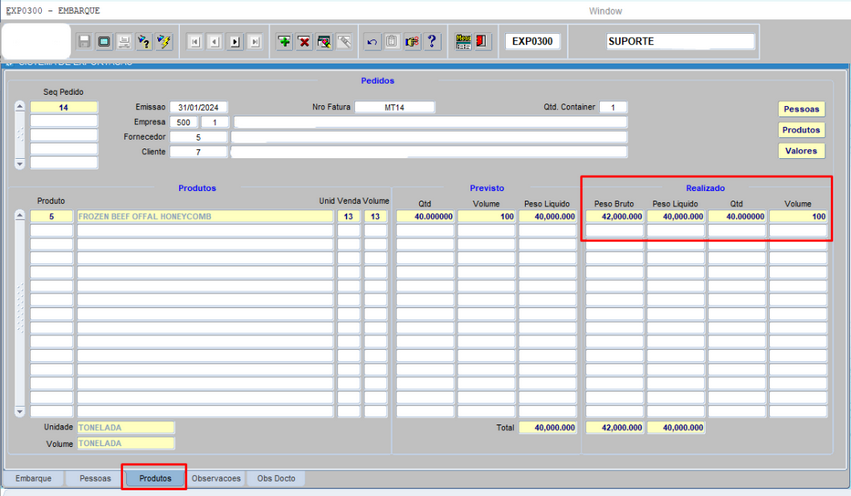Delete record with red X icon

[304, 42]
